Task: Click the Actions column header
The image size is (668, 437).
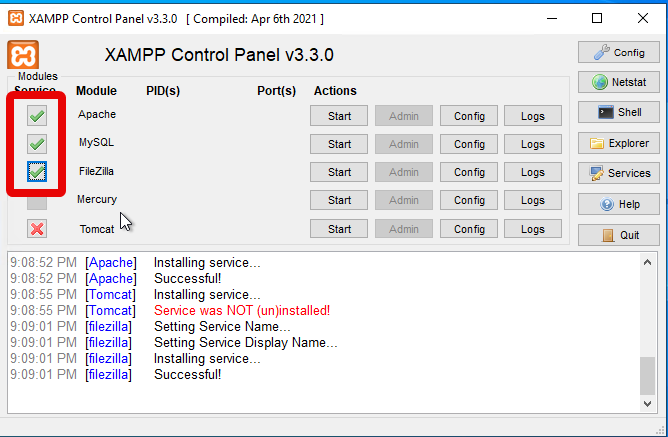Action: [x=335, y=91]
